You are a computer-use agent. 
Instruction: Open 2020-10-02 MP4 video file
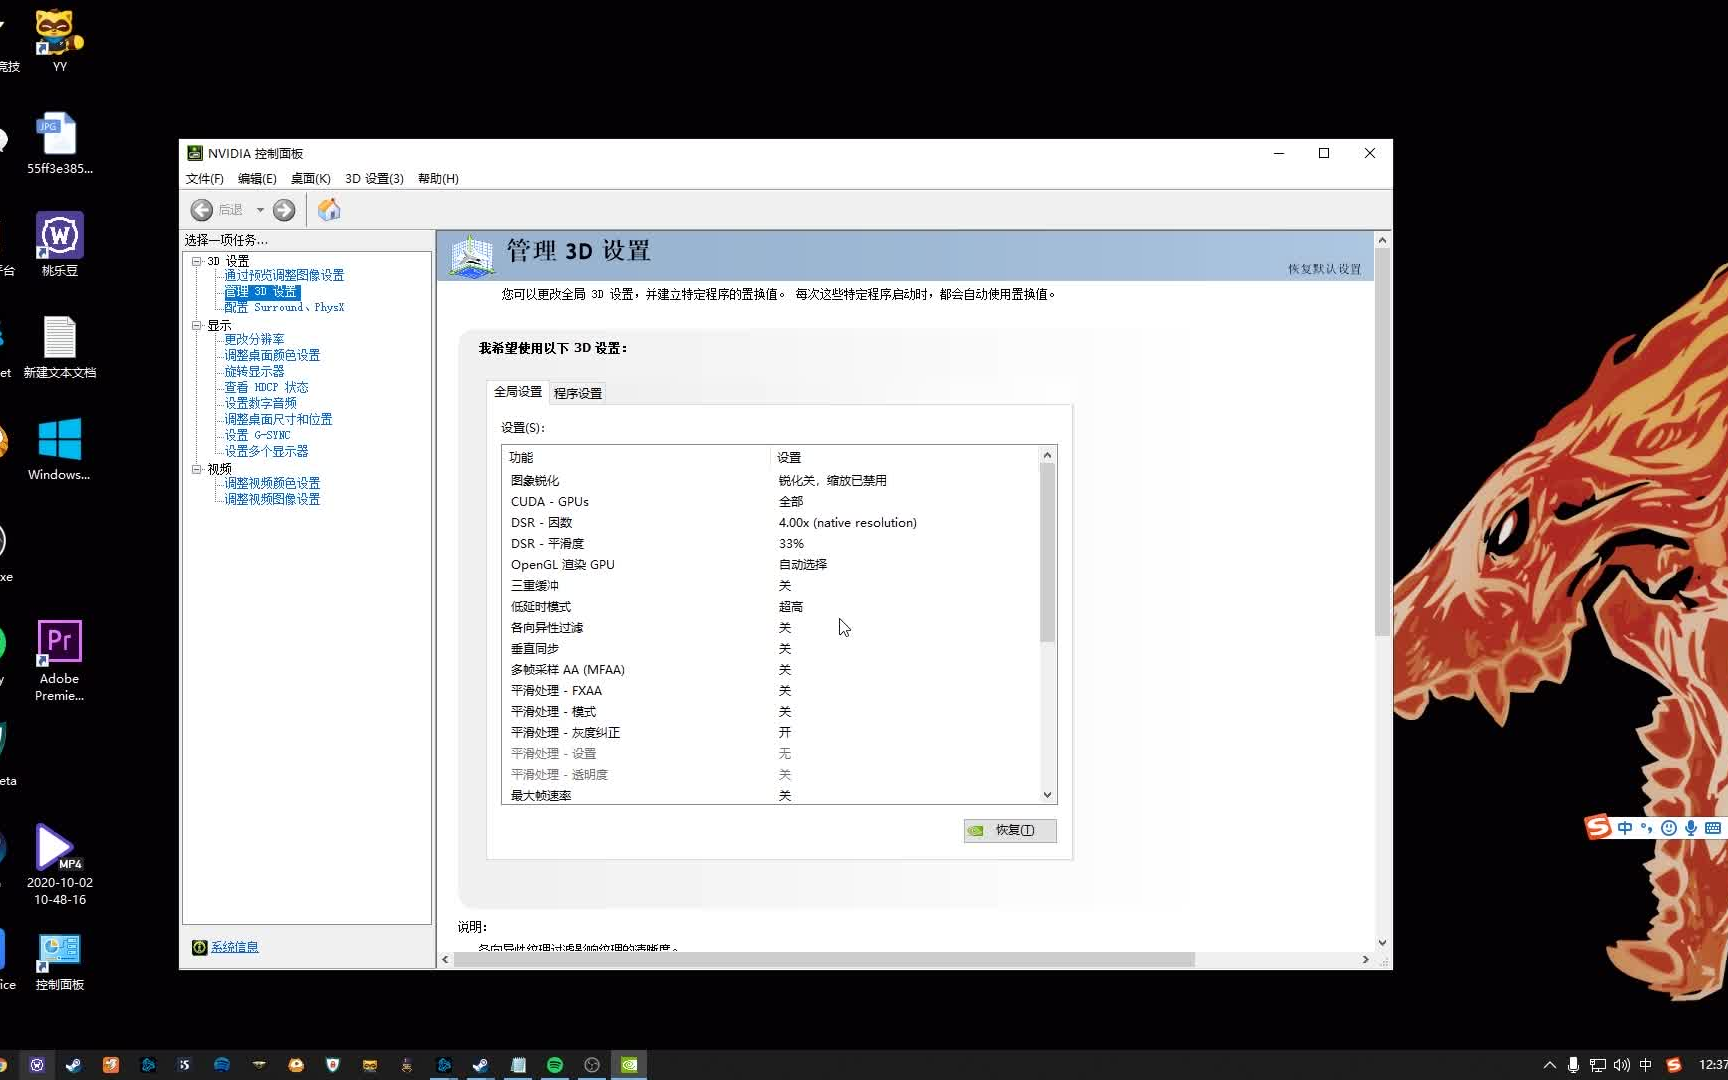pos(59,865)
